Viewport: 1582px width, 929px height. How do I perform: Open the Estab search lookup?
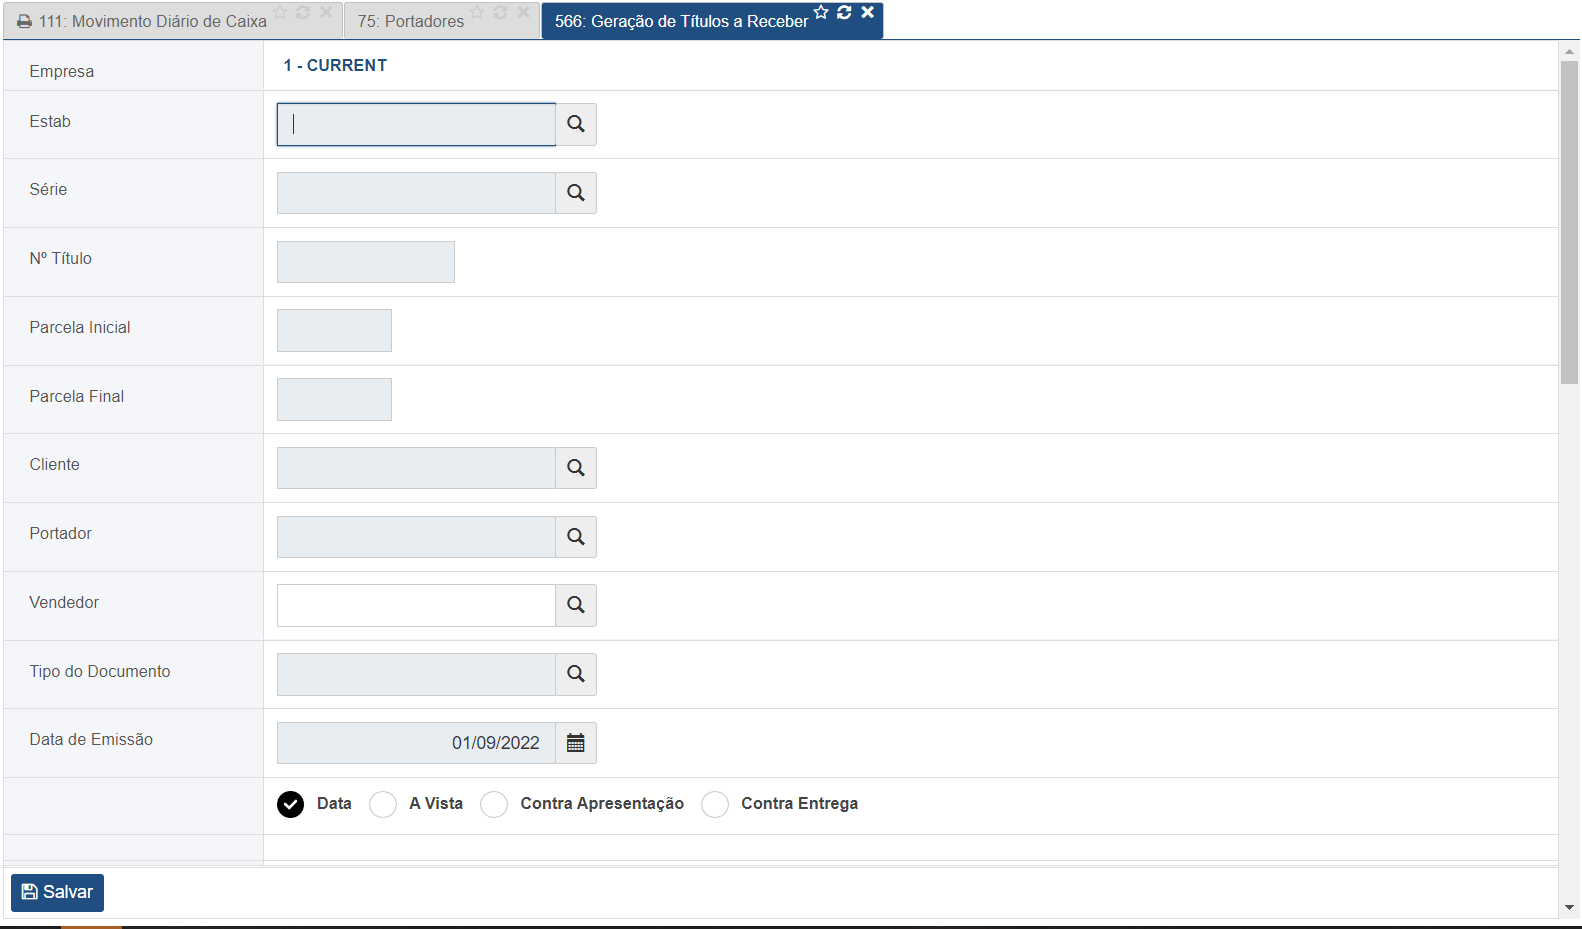[576, 124]
